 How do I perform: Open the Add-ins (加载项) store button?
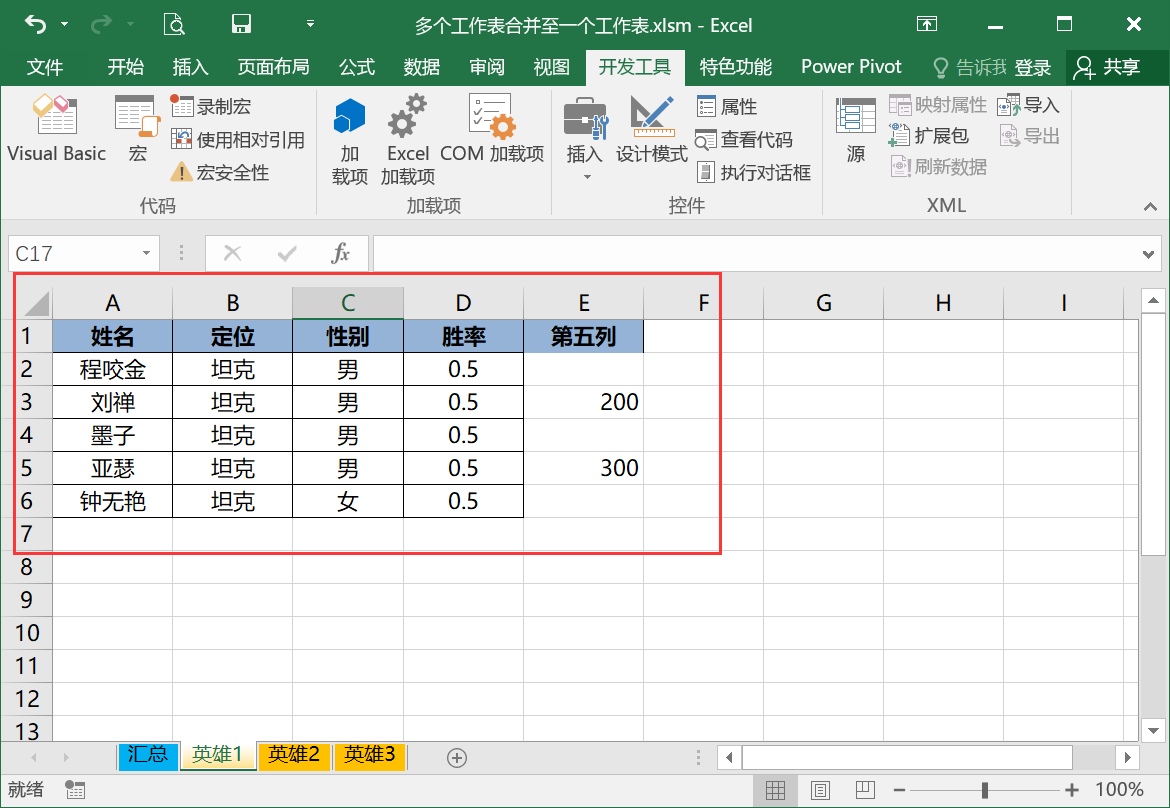tap(350, 140)
